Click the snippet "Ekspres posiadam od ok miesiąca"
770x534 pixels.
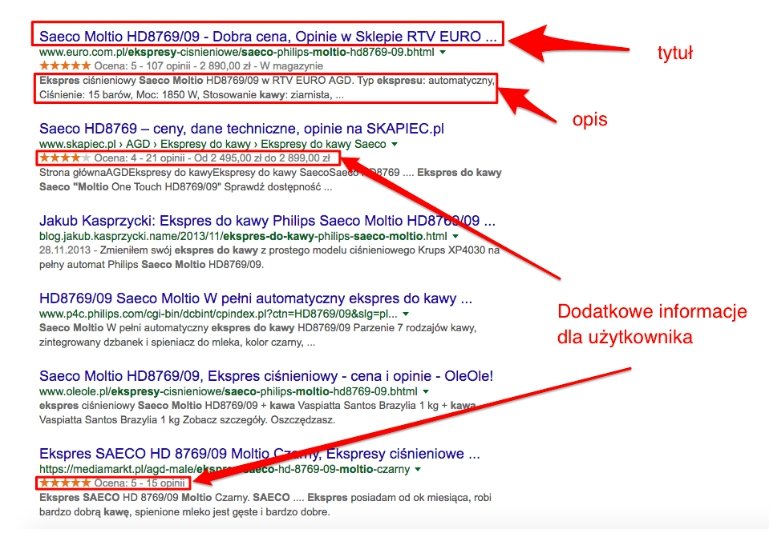[265, 505]
